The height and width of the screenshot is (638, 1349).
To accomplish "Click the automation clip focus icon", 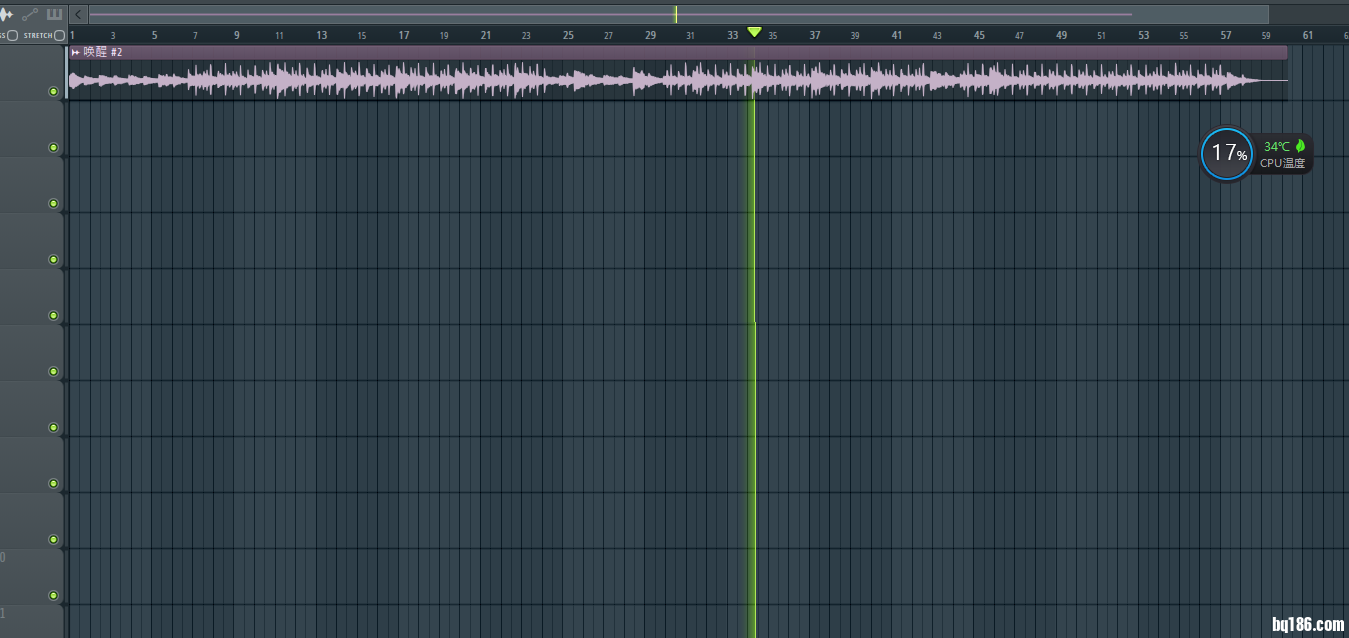I will click(x=30, y=14).
